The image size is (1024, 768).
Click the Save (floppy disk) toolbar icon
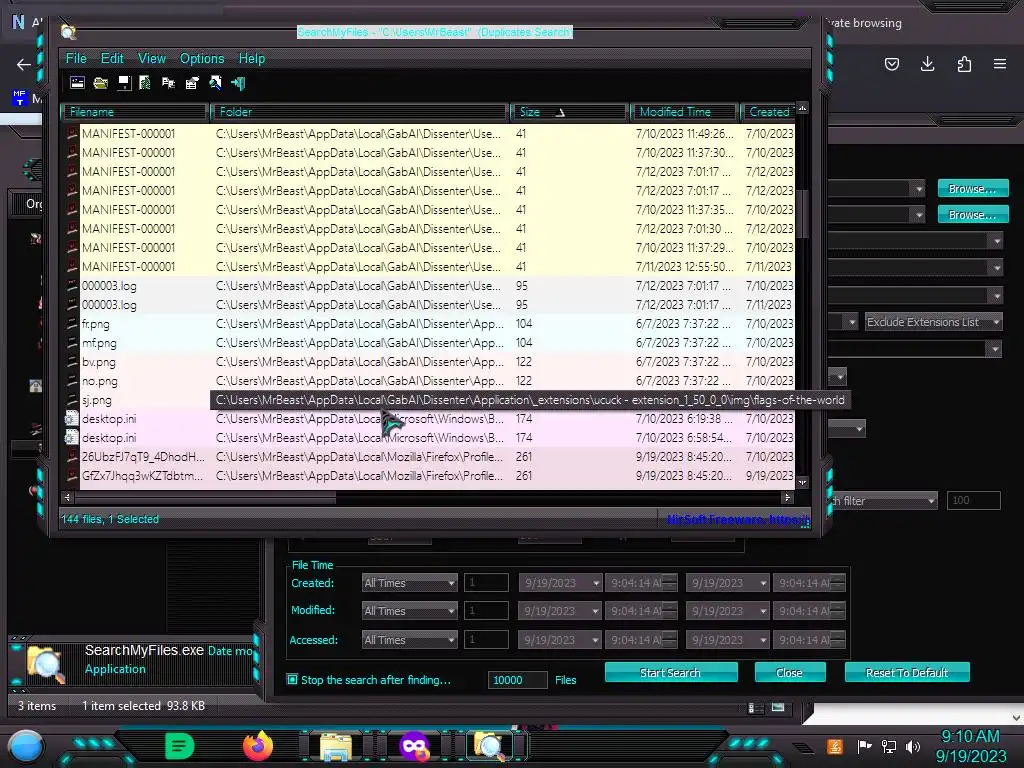pos(123,83)
